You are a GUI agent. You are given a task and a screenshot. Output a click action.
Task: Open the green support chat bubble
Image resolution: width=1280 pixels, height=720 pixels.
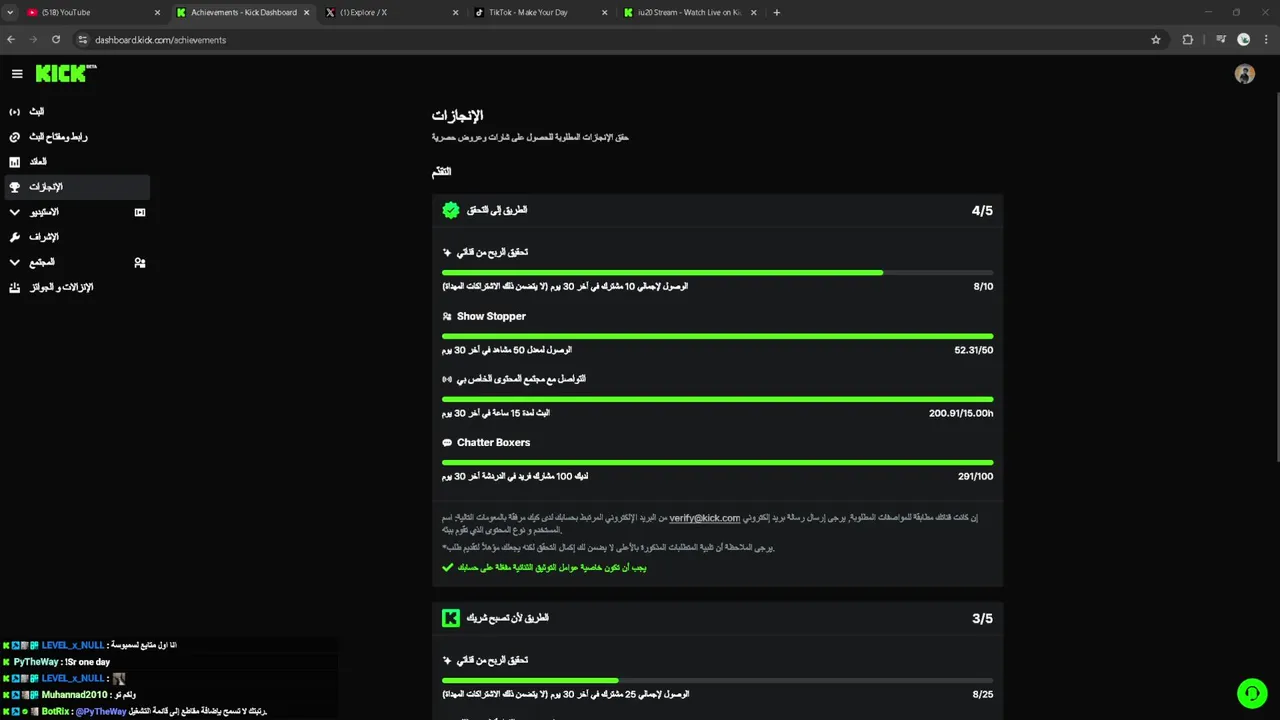1251,693
